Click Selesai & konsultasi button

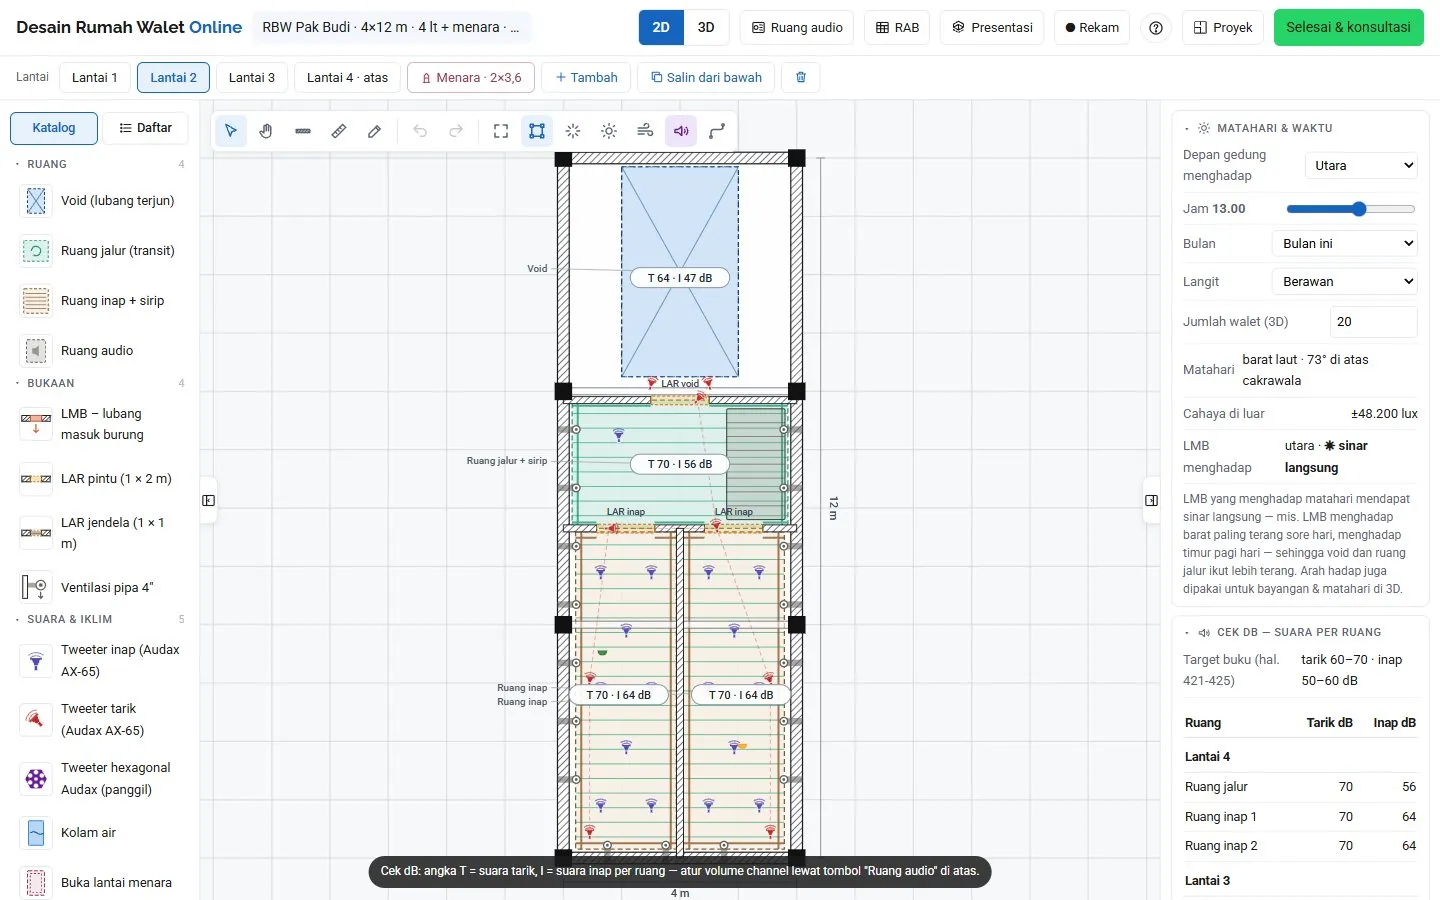1348,28
